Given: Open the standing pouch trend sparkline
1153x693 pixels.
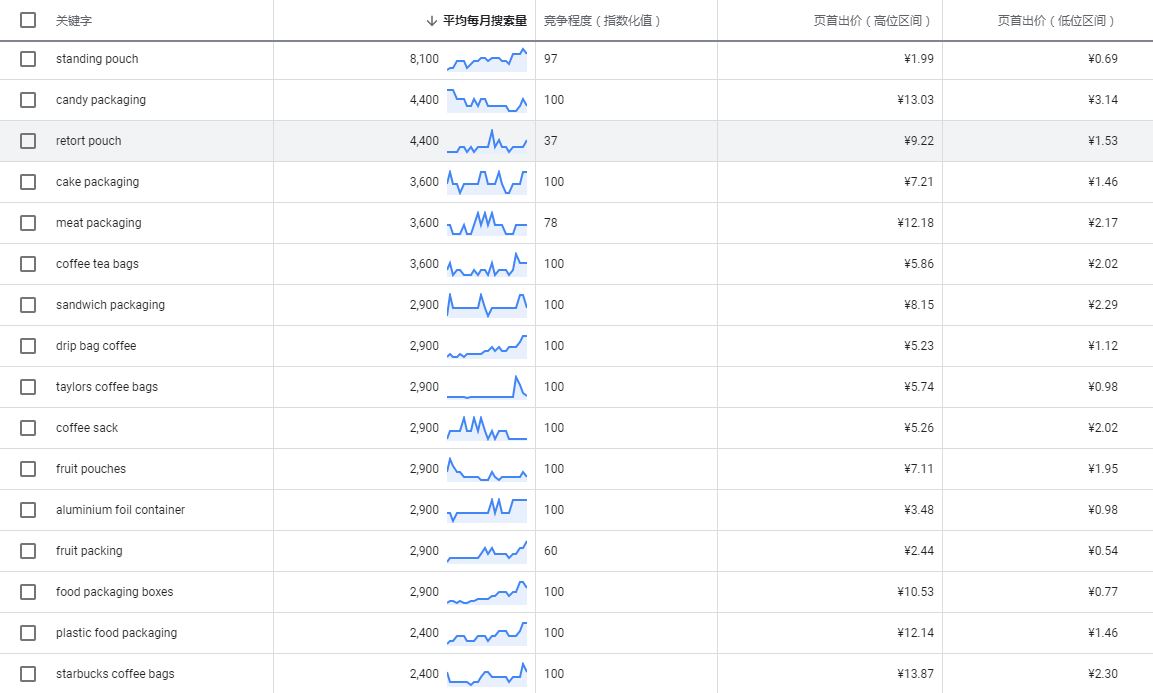Looking at the screenshot, I should click(x=487, y=59).
